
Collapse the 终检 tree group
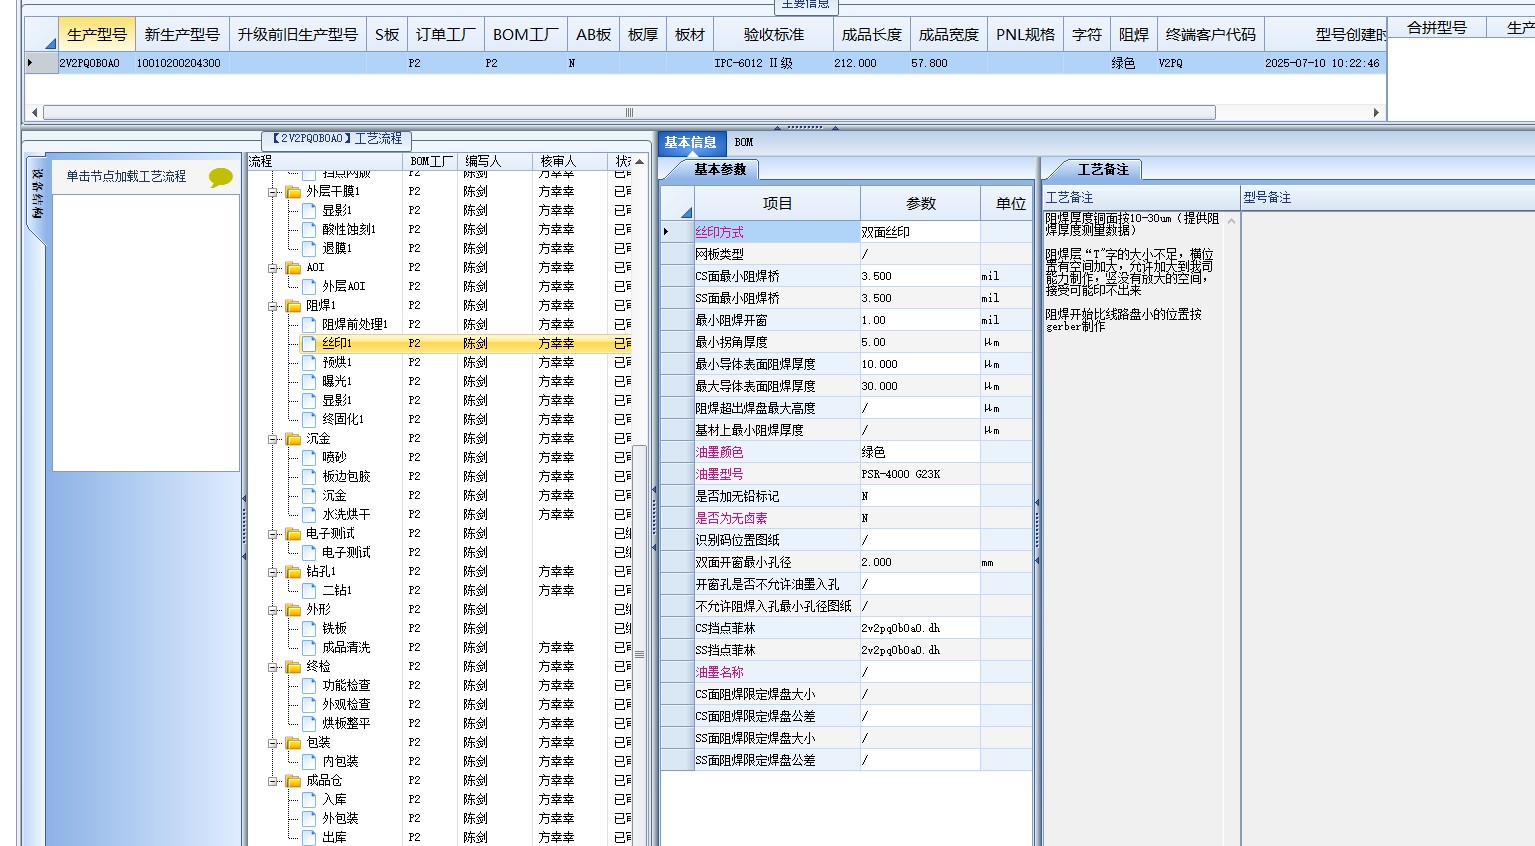tap(273, 667)
